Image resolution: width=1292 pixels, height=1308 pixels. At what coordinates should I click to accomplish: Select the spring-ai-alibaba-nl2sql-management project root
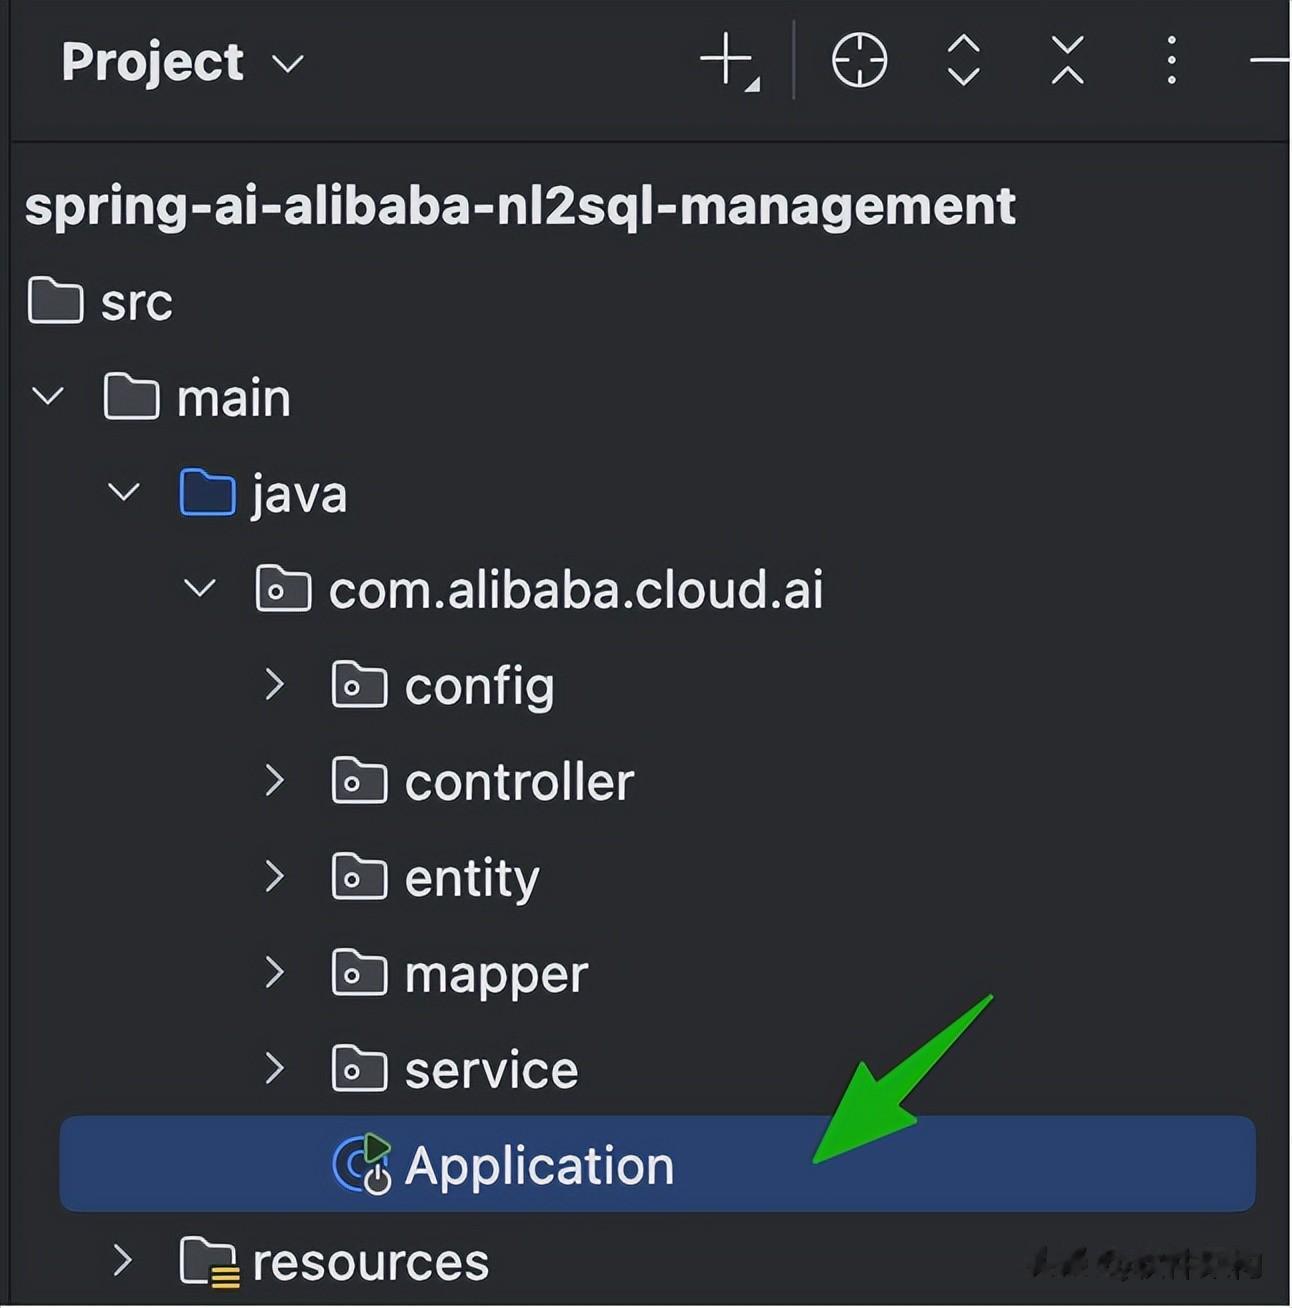(520, 207)
